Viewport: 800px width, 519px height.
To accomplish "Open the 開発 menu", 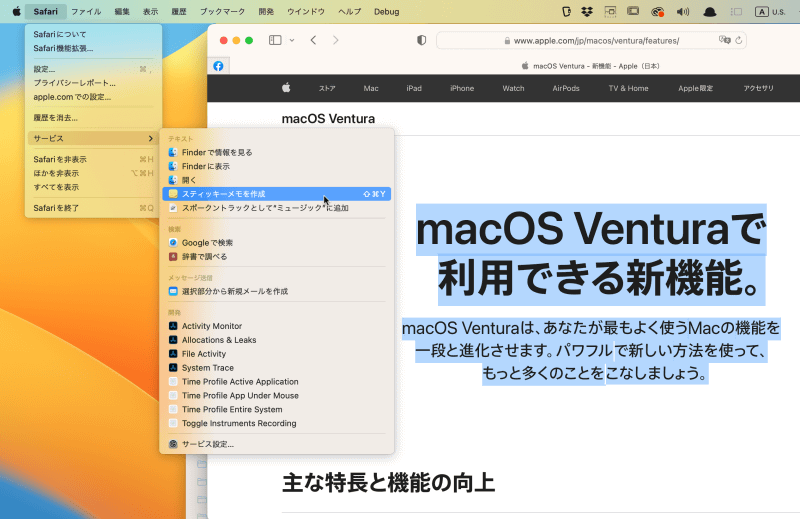I will click(x=266, y=11).
